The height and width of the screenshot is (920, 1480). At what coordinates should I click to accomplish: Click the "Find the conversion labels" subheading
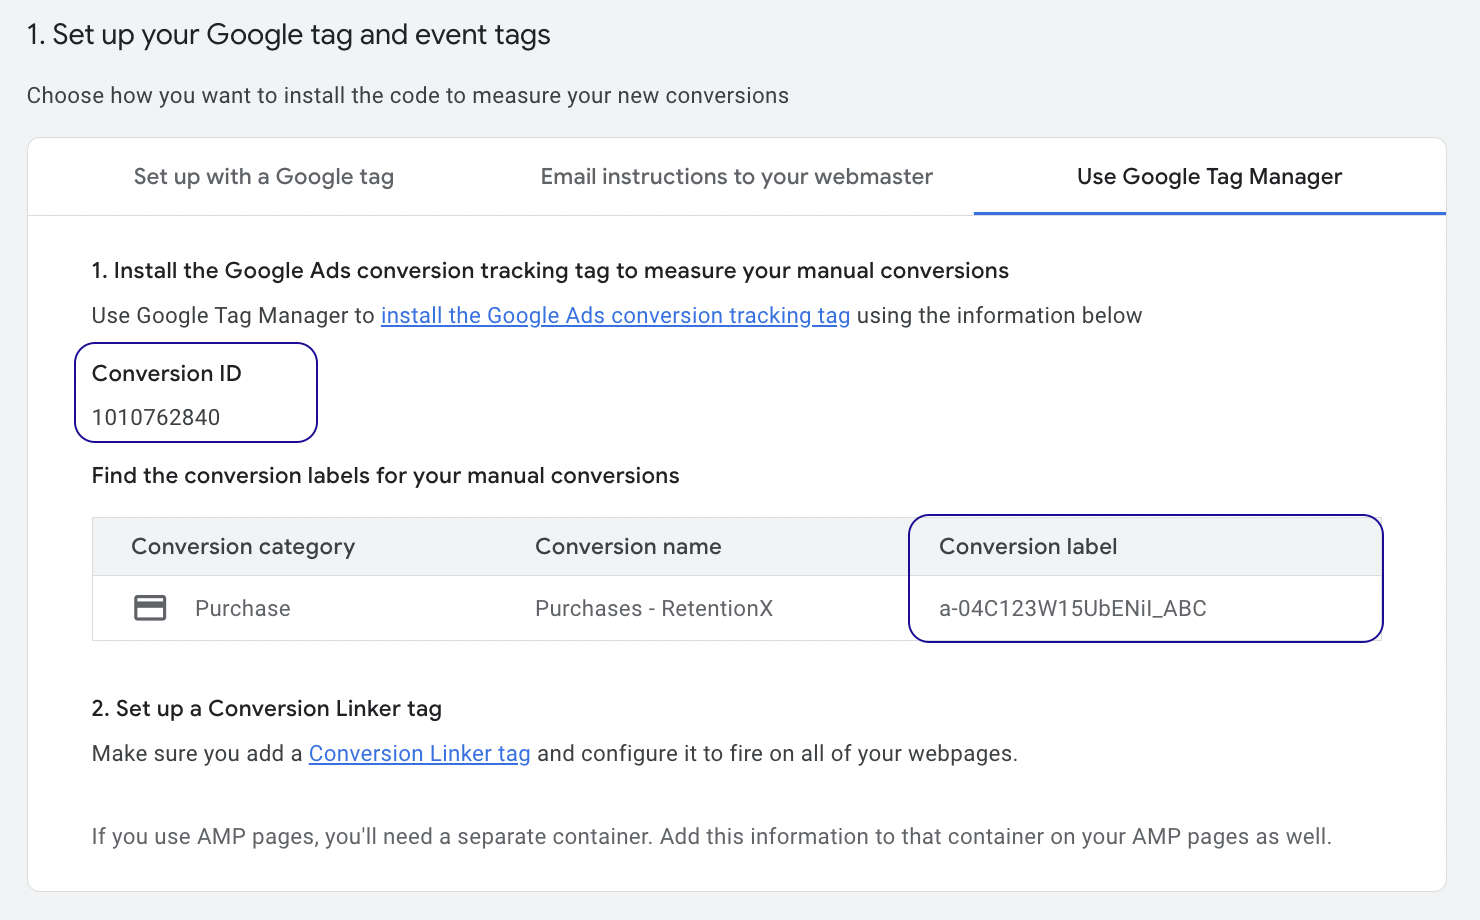pyautogui.click(x=386, y=475)
